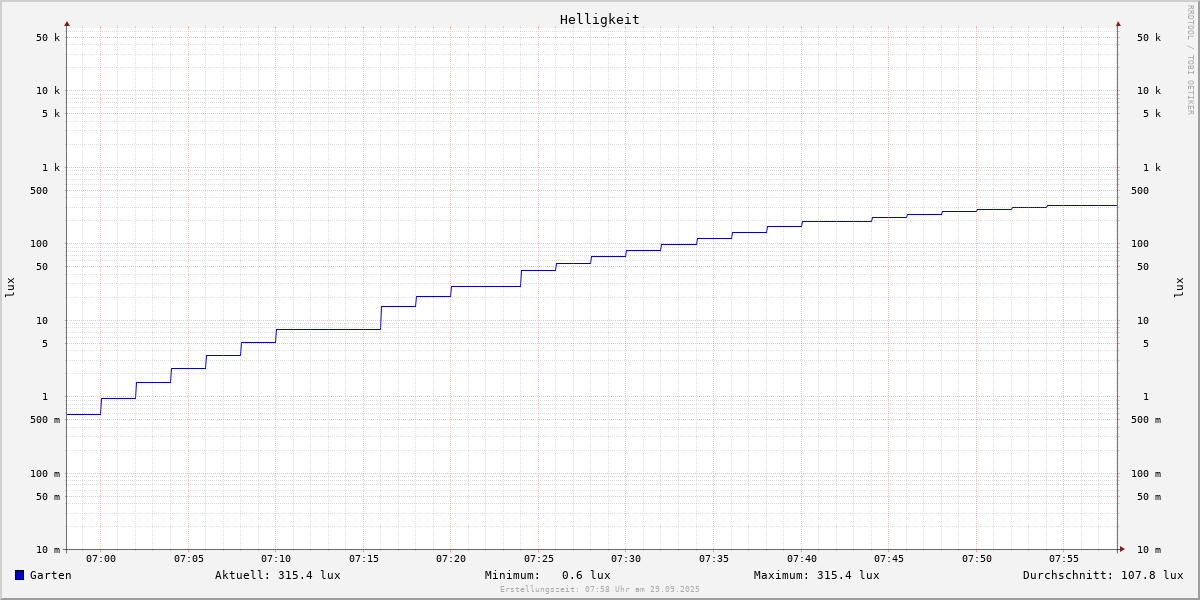Click the Erstellungszeit timestamp footer text
This screenshot has width=1200, height=600.
click(600, 590)
